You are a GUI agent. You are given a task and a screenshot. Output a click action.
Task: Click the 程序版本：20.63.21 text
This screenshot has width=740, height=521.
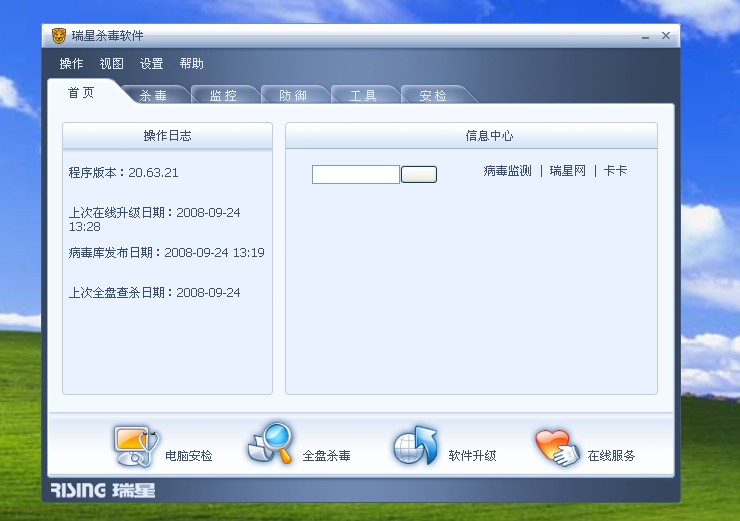[124, 173]
